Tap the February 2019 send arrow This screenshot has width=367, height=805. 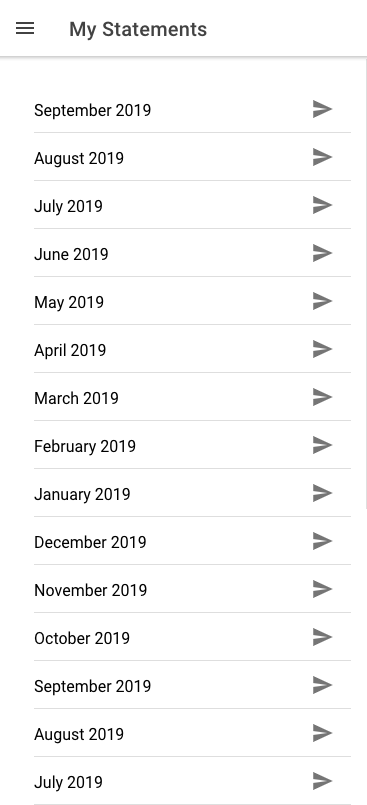[322, 445]
